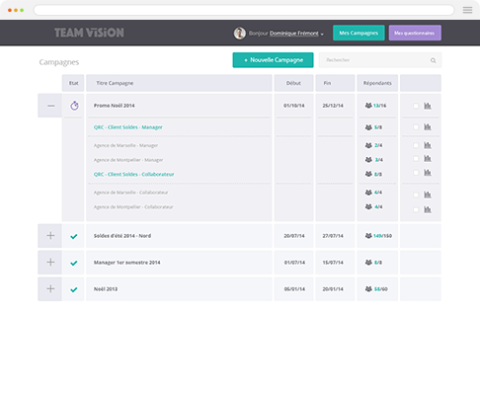
Task: Click respondents people icon for Soldes d'été 2014 - Nord
Action: [368, 236]
